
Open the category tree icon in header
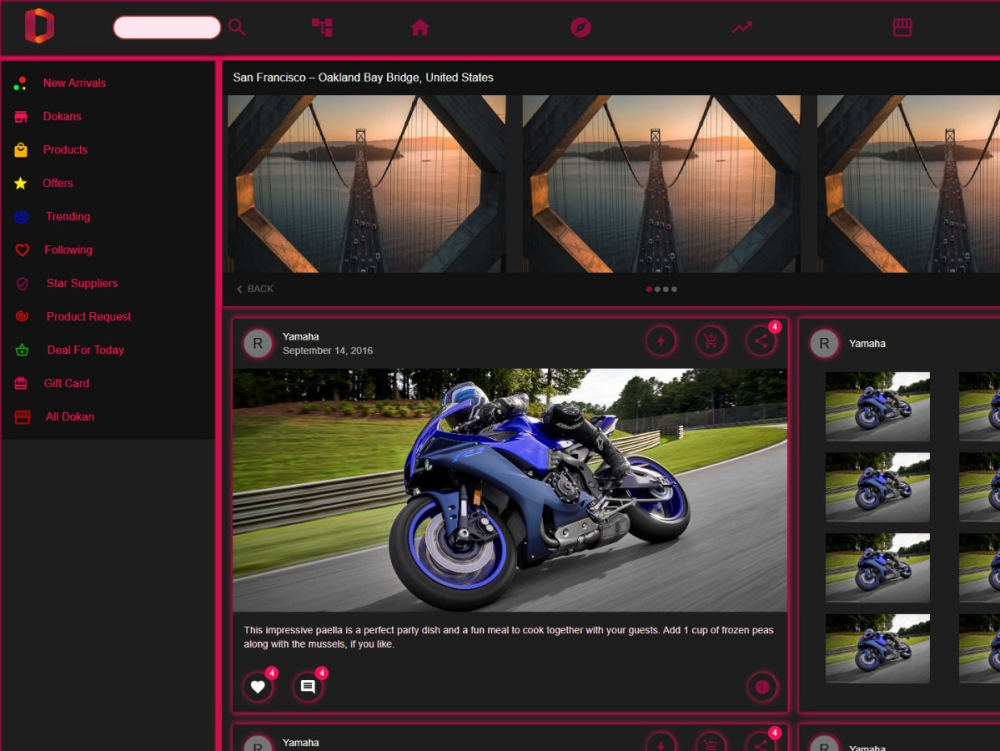point(322,27)
